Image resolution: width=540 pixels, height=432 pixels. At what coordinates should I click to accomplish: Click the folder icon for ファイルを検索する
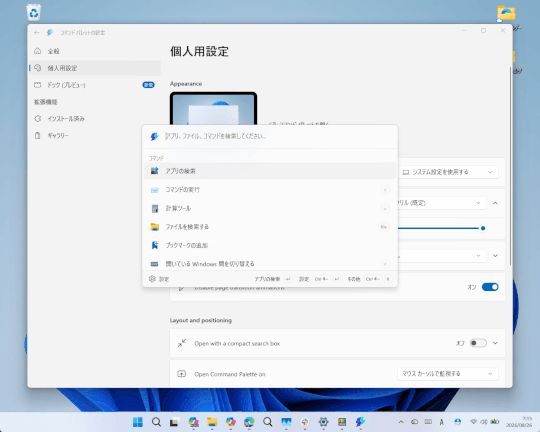(x=155, y=227)
